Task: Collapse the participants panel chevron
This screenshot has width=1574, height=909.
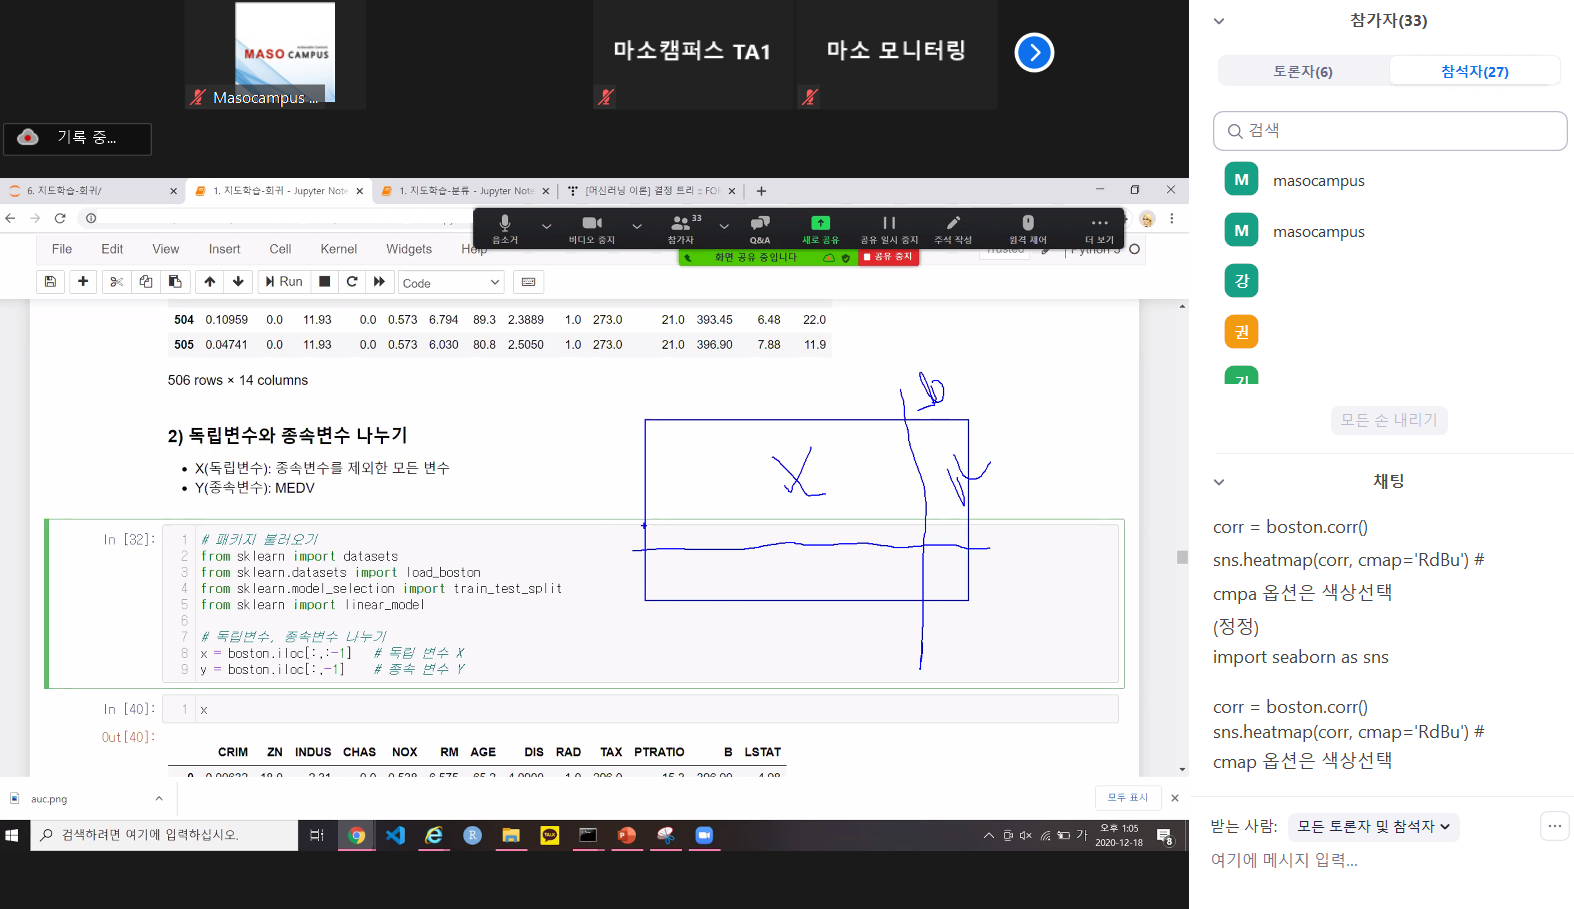Action: [1219, 21]
